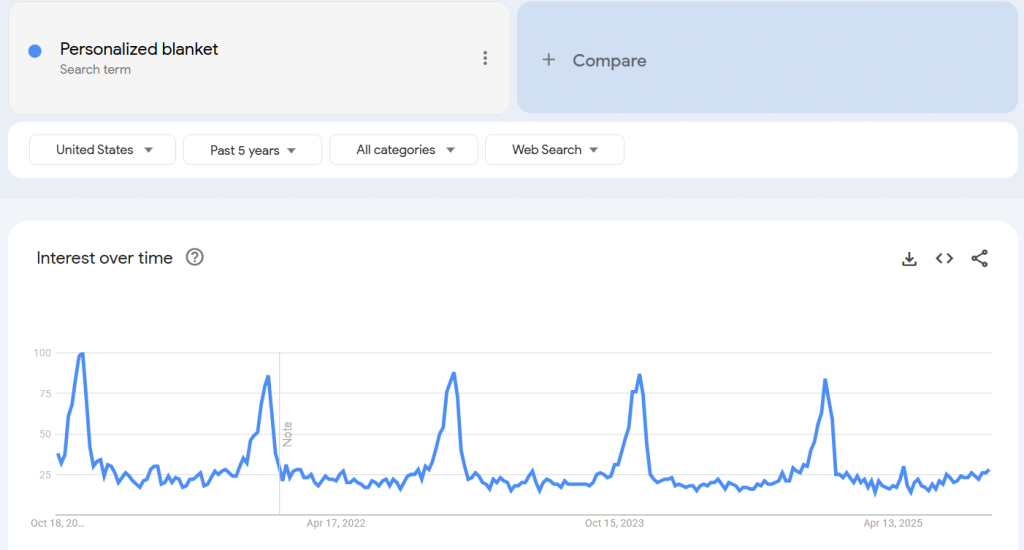Click the Apr 17, 2022 axis label
The image size is (1024, 550).
pyautogui.click(x=335, y=523)
